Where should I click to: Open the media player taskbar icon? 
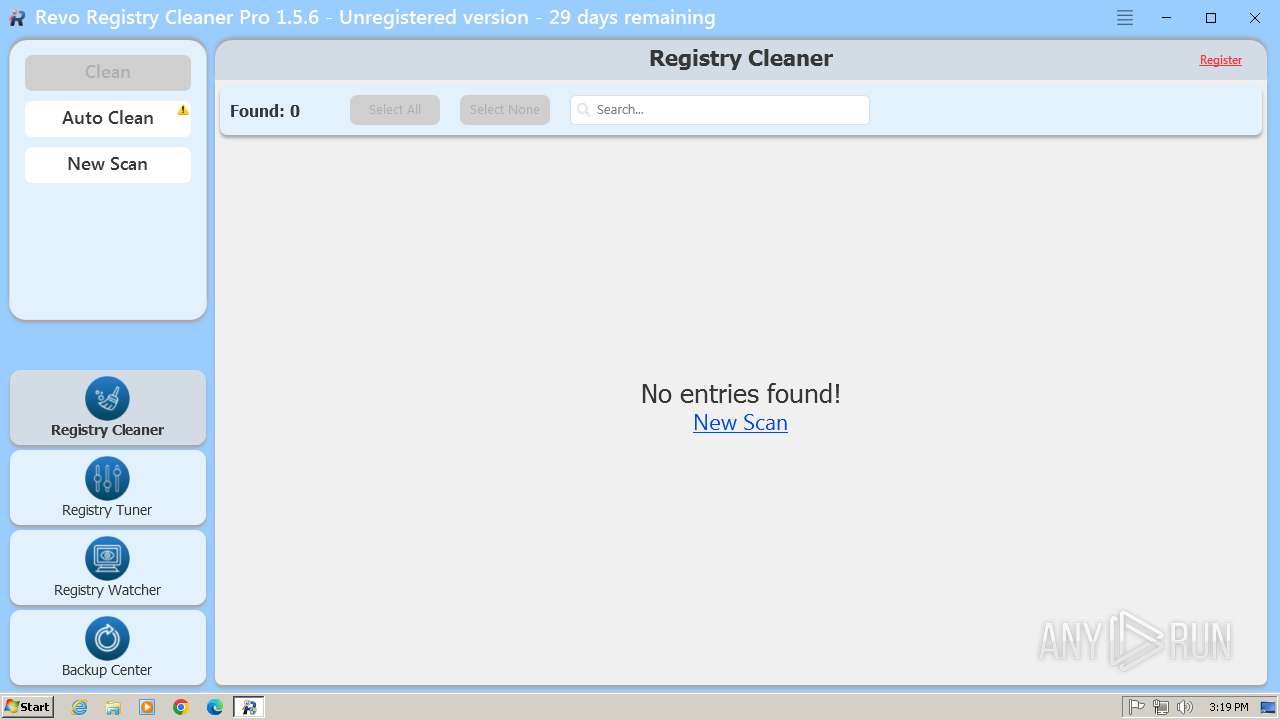147,707
